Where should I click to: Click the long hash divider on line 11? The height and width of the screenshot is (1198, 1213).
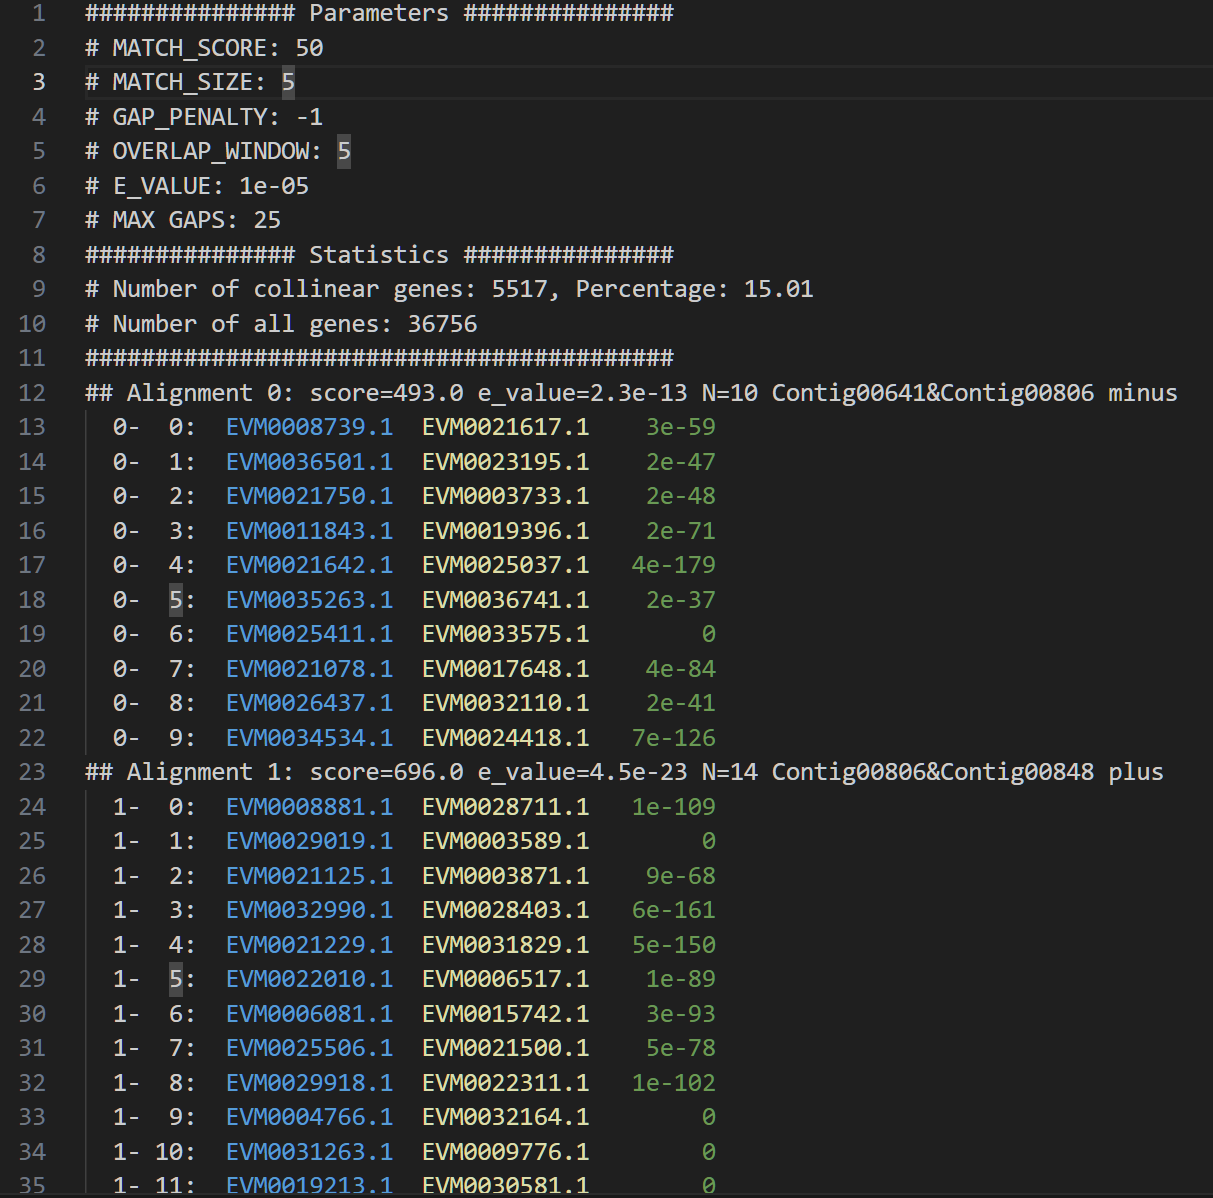click(379, 358)
